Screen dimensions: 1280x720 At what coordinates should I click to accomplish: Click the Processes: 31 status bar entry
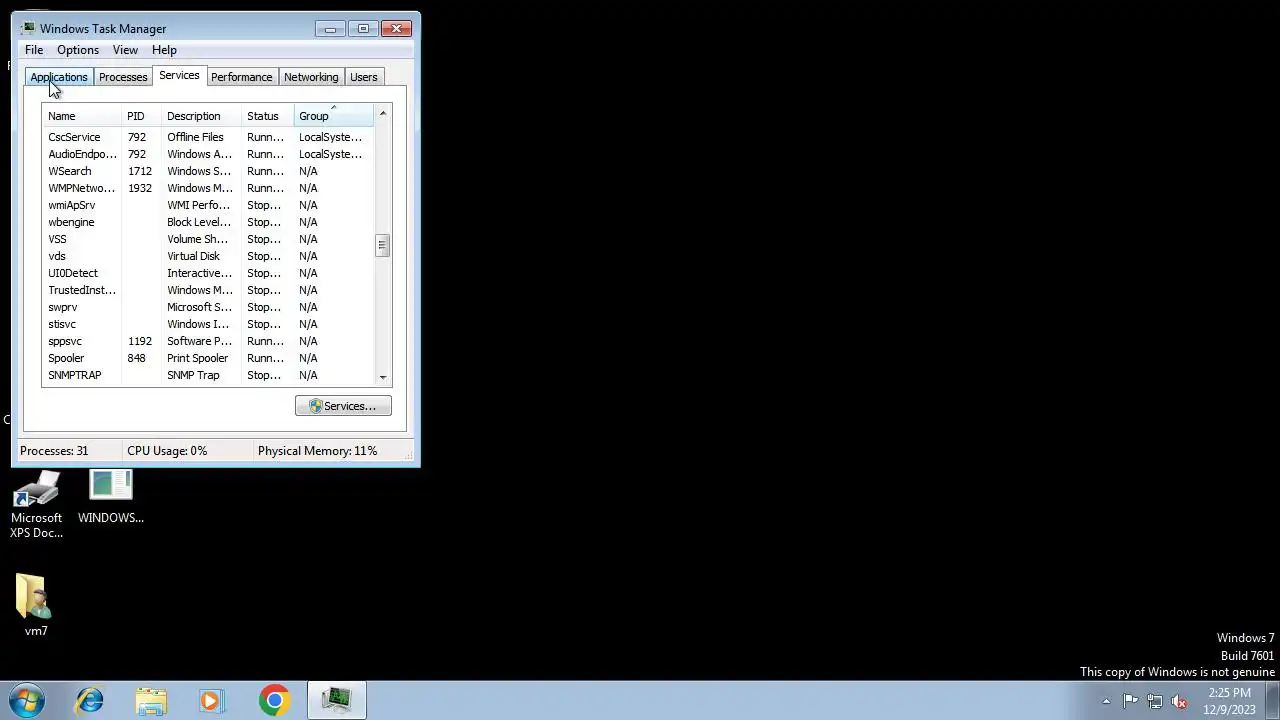54,451
